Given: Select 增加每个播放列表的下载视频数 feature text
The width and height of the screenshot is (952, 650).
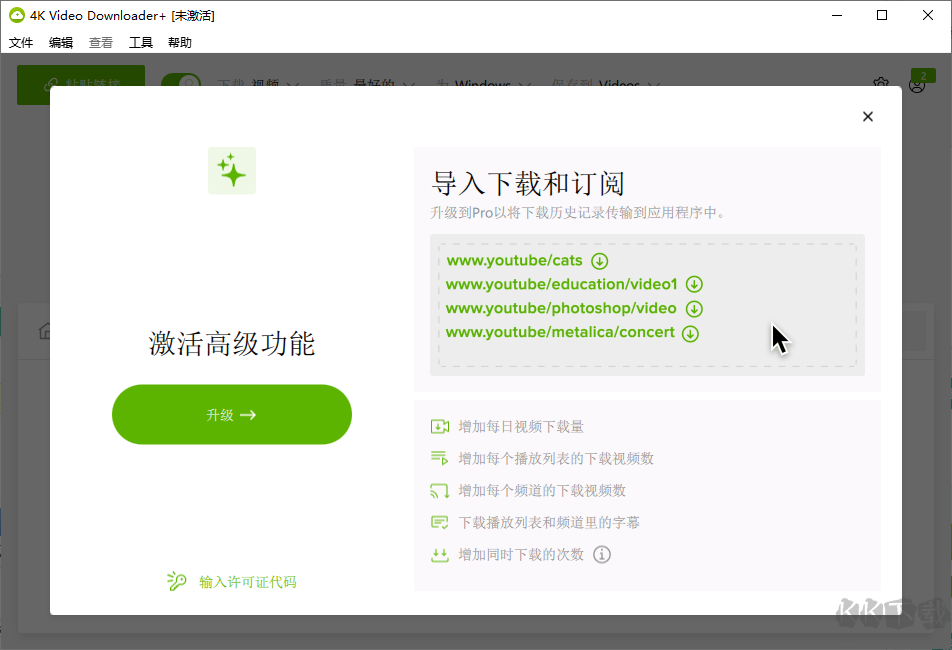Looking at the screenshot, I should [556, 458].
